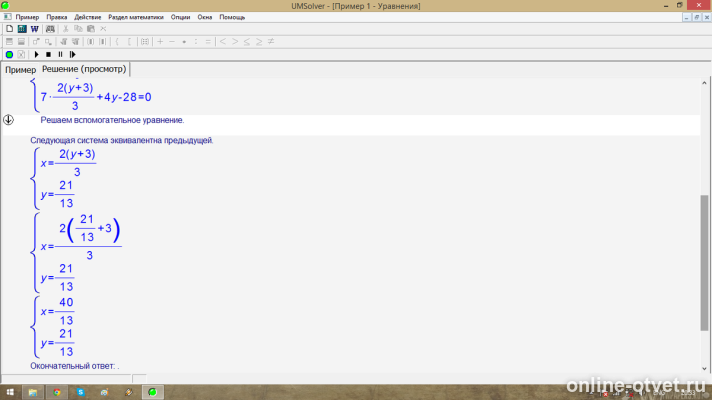Open File Explorer from taskbar
Viewport: 712px width, 400px height.
(33, 392)
